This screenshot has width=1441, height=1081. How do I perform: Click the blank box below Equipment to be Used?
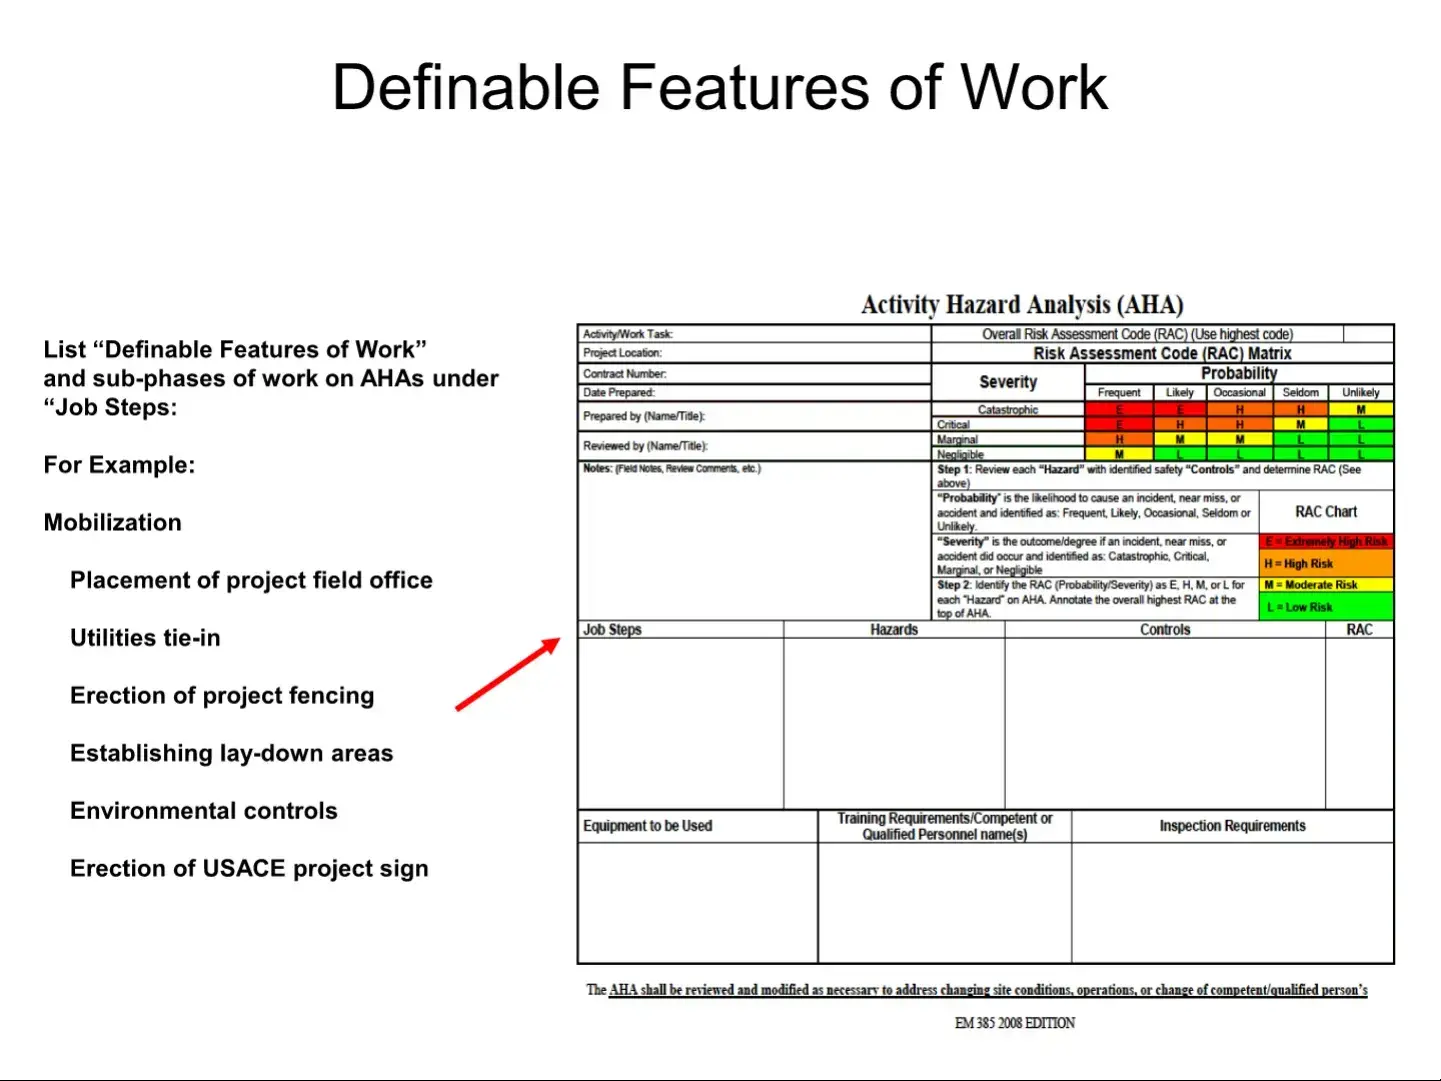[697, 902]
